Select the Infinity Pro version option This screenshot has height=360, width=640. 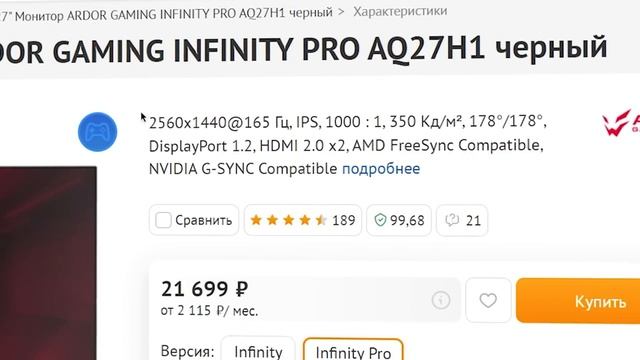tap(353, 352)
